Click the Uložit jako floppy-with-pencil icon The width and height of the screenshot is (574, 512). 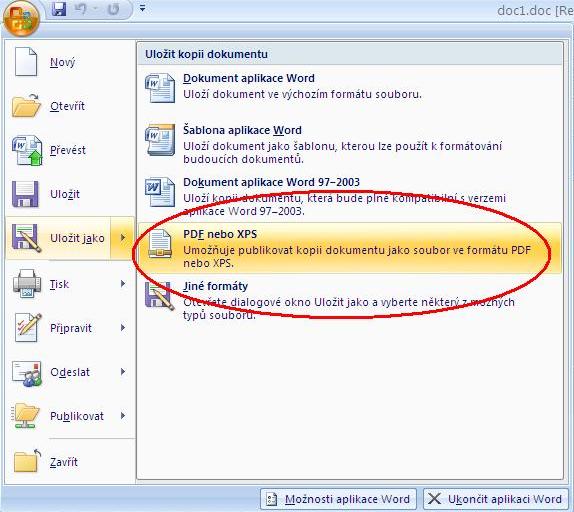pos(26,238)
